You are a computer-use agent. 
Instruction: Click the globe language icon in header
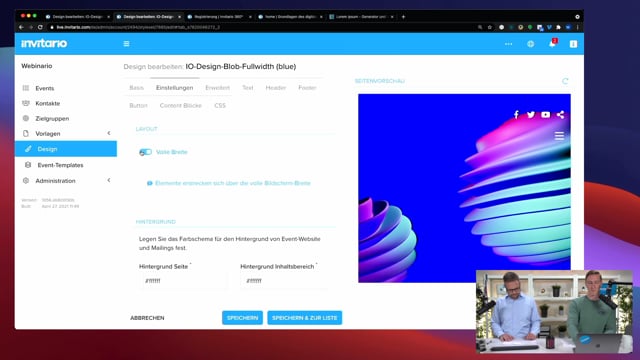click(x=531, y=44)
